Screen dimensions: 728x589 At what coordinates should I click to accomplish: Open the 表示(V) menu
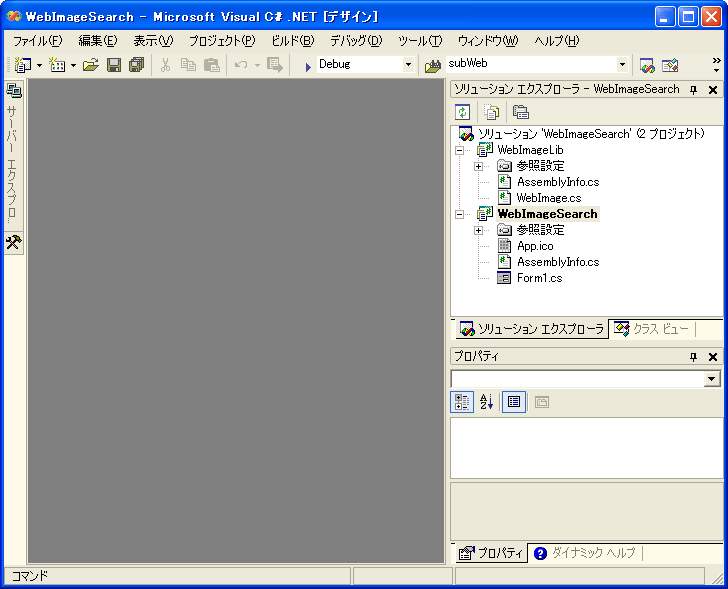coord(153,41)
